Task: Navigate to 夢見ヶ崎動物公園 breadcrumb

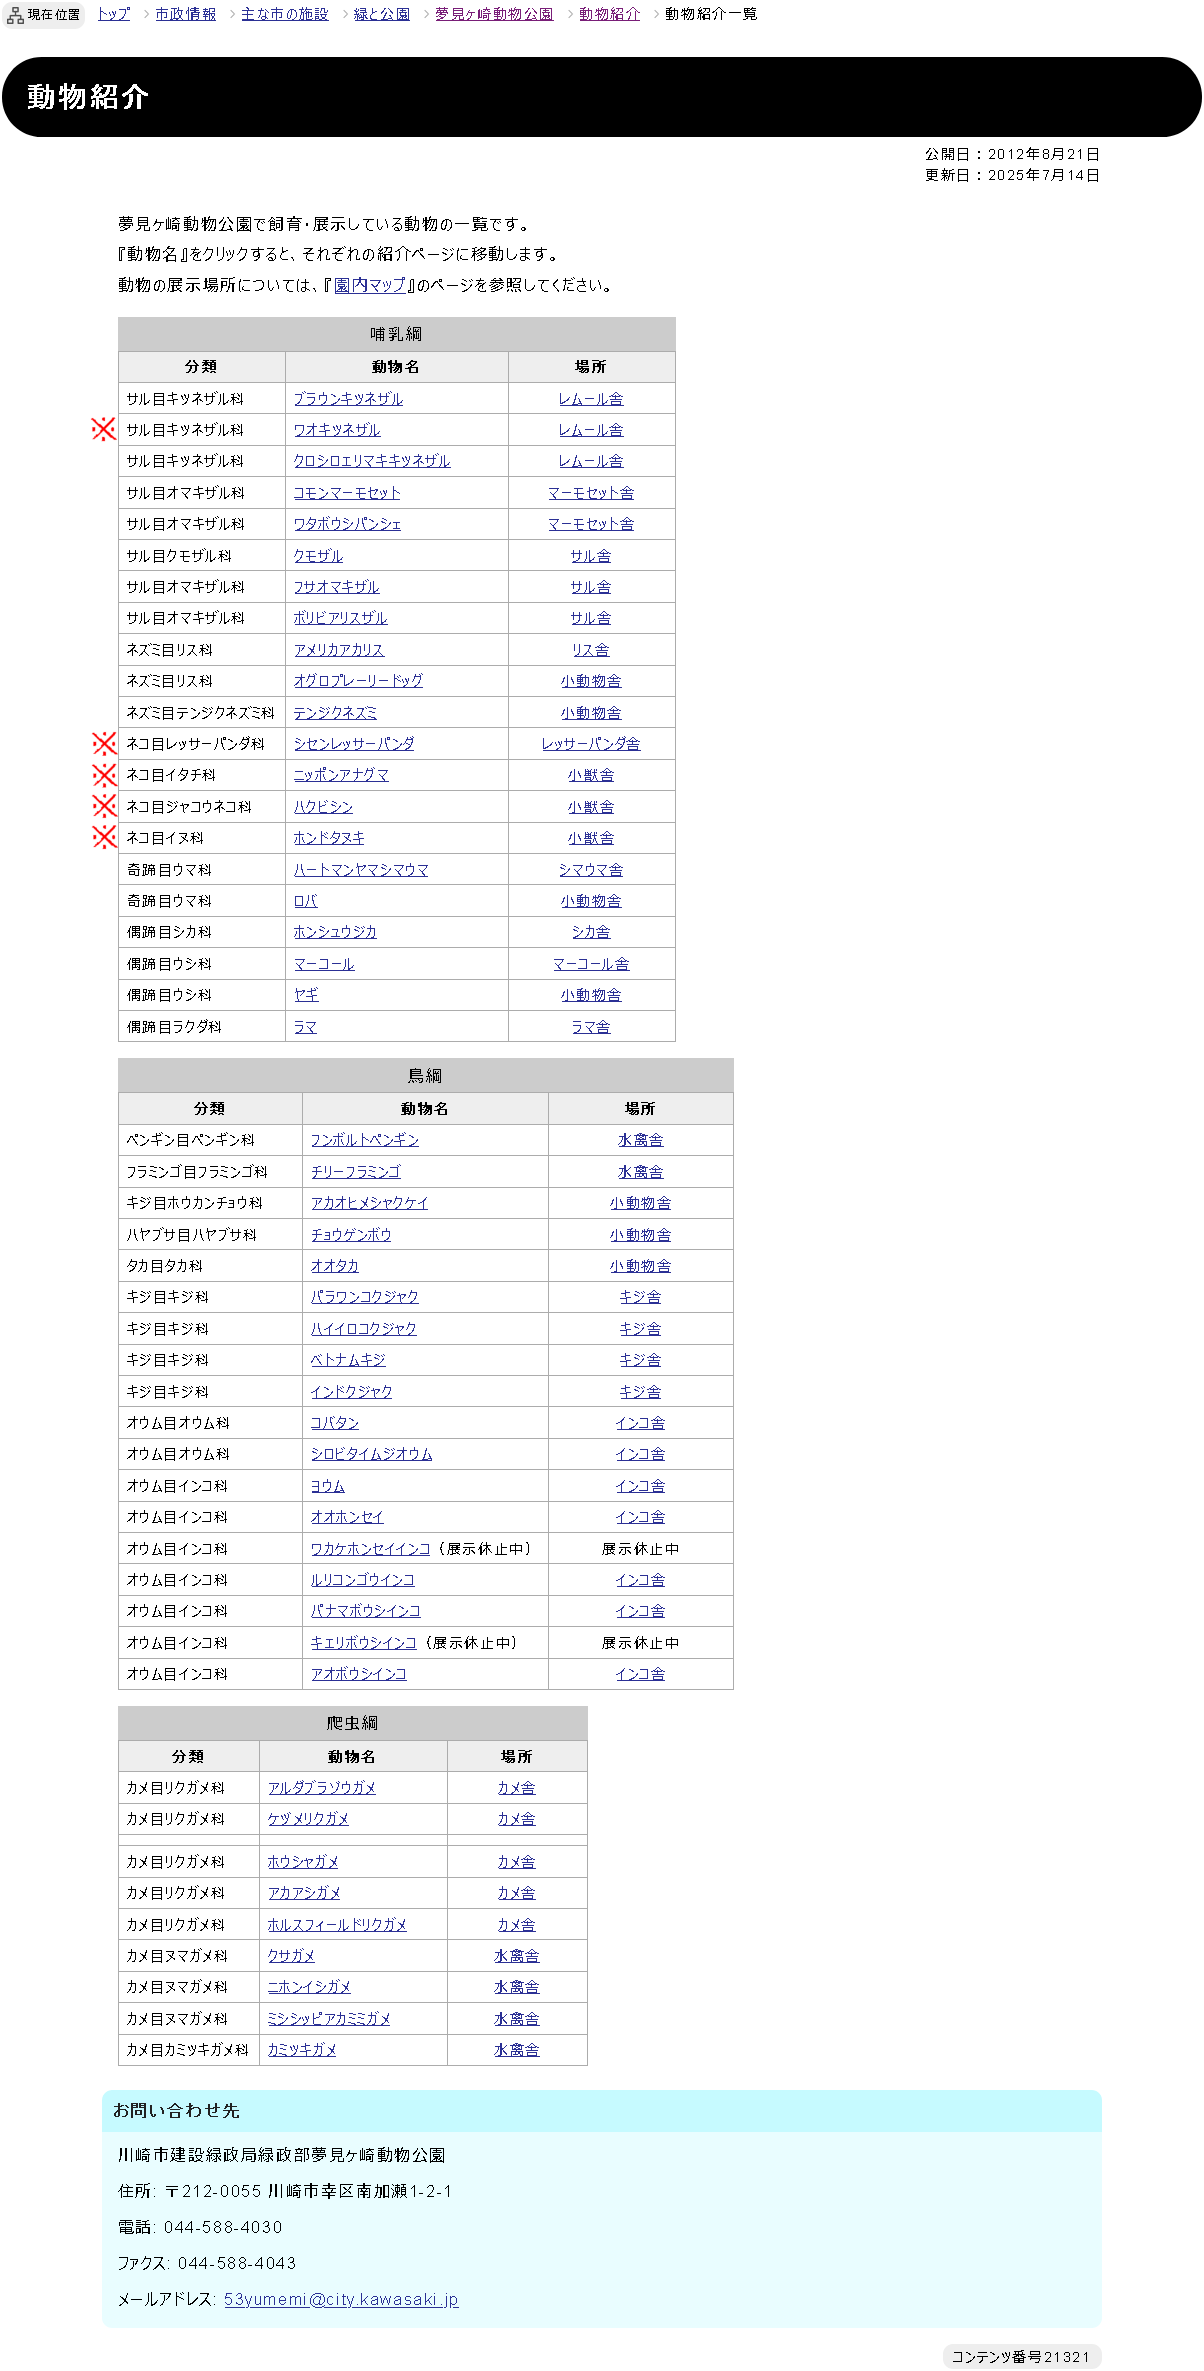Action: point(494,14)
